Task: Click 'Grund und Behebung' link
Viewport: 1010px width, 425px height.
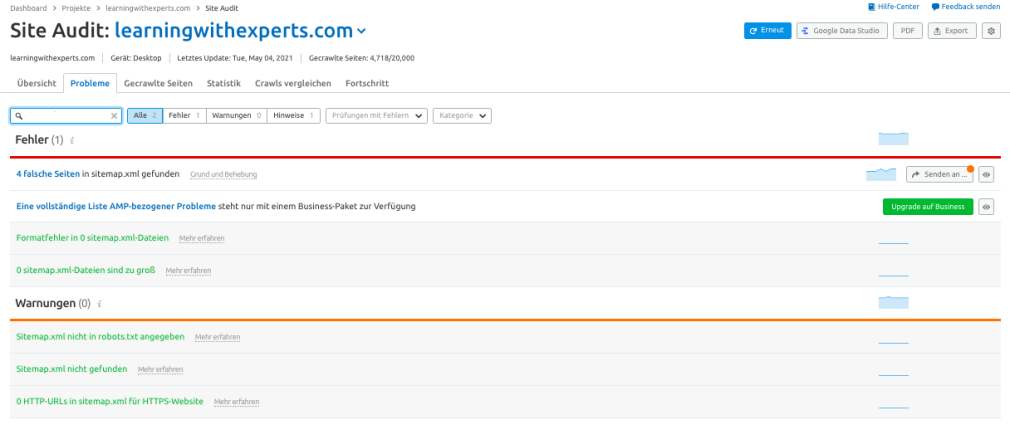Action: [x=224, y=175]
